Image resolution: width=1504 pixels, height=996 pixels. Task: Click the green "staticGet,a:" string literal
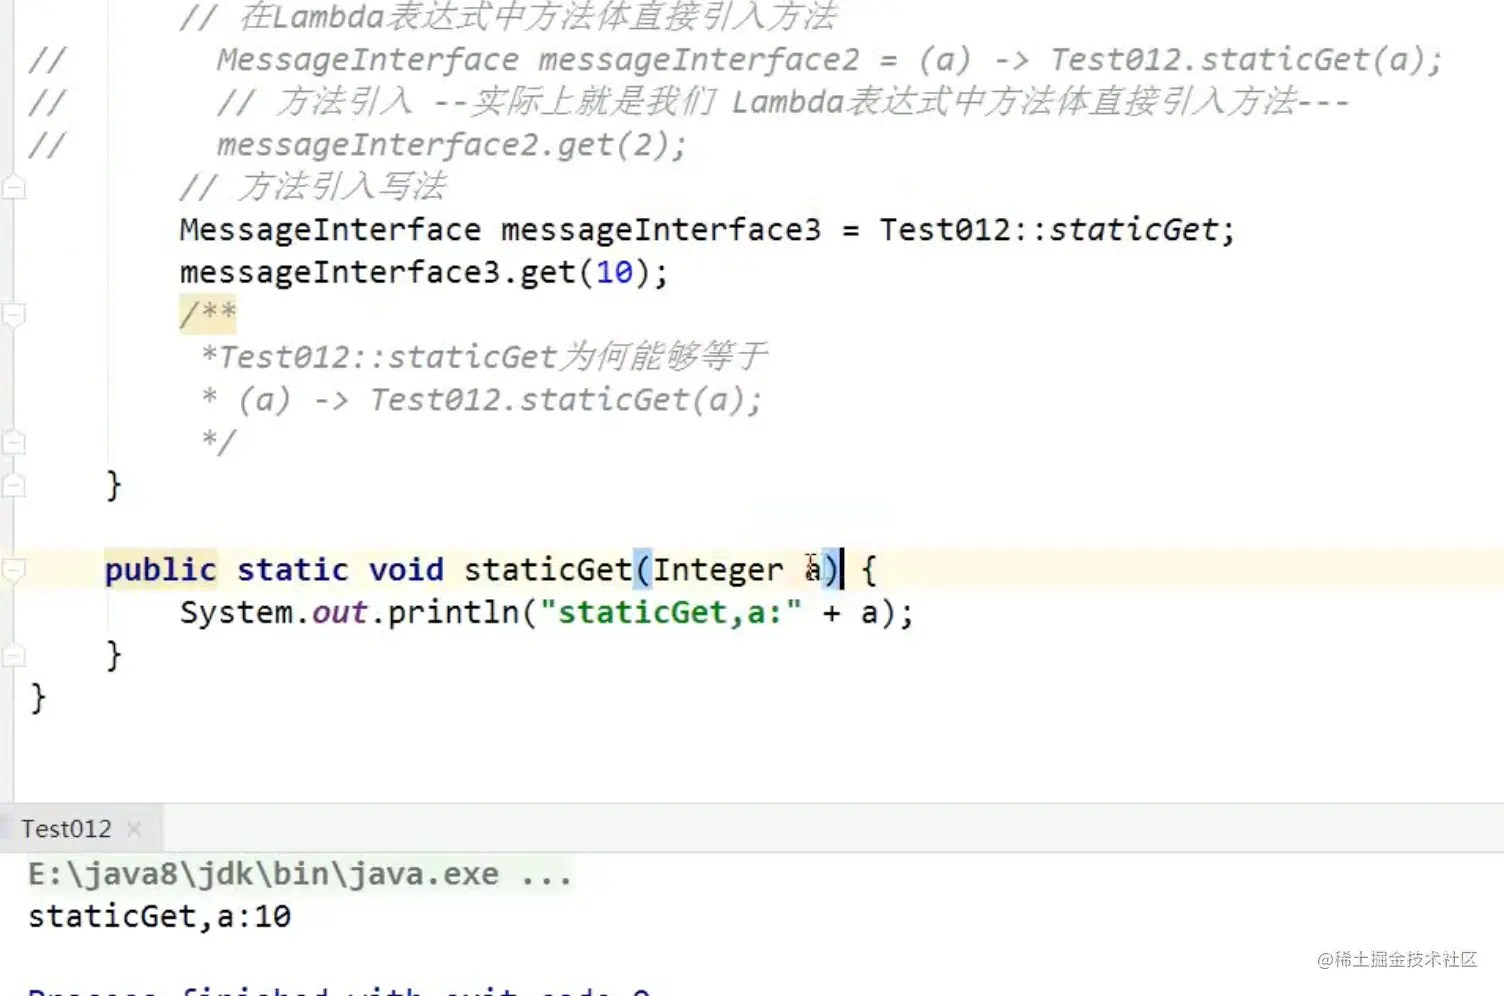[670, 613]
